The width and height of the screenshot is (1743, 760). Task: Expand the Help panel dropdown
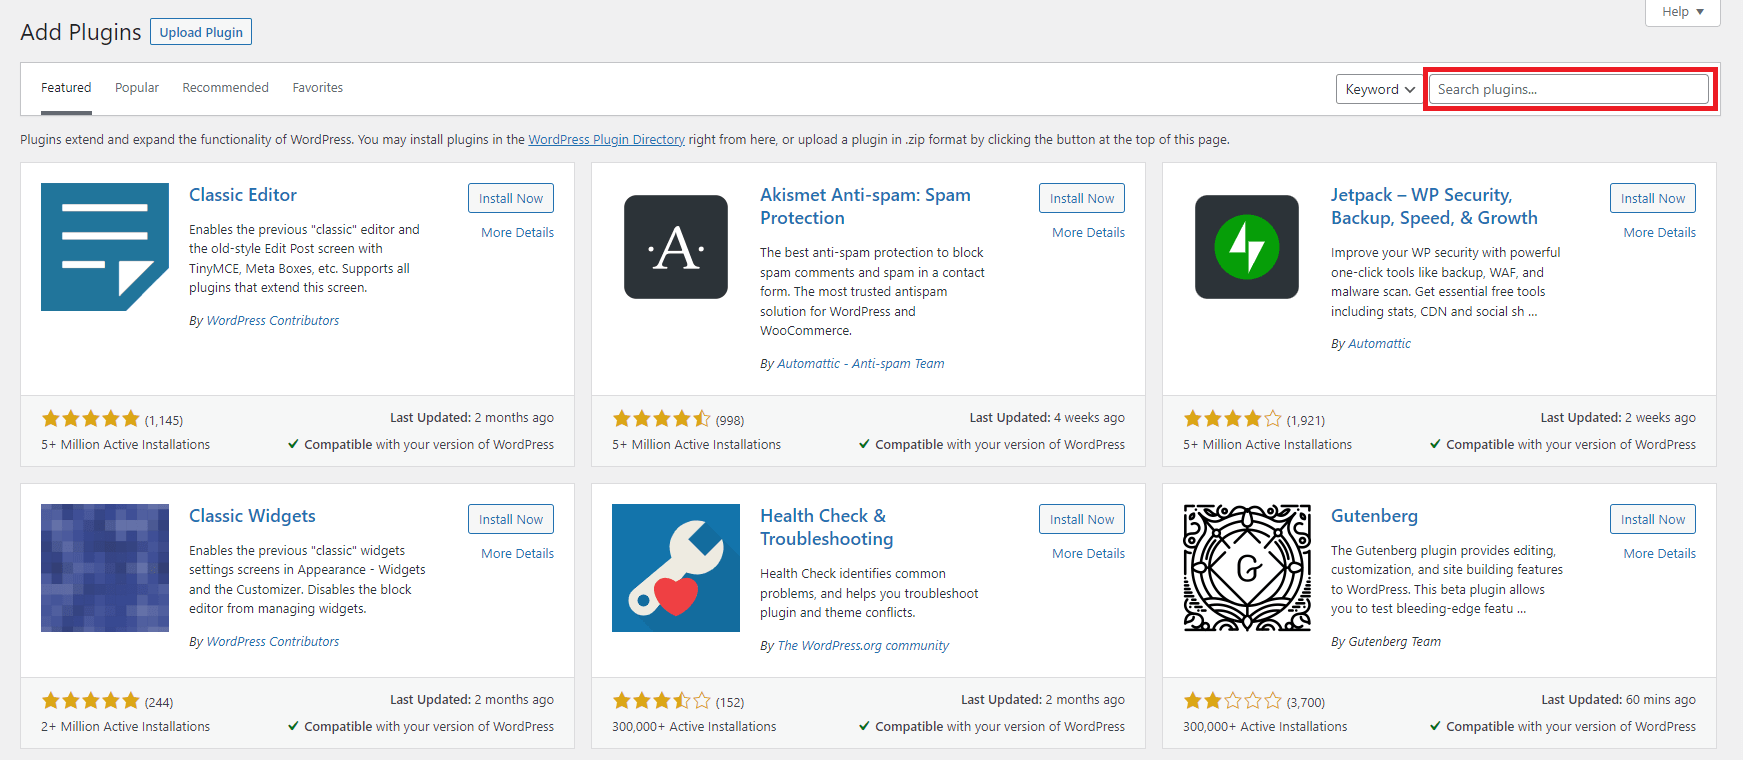[x=1682, y=12]
